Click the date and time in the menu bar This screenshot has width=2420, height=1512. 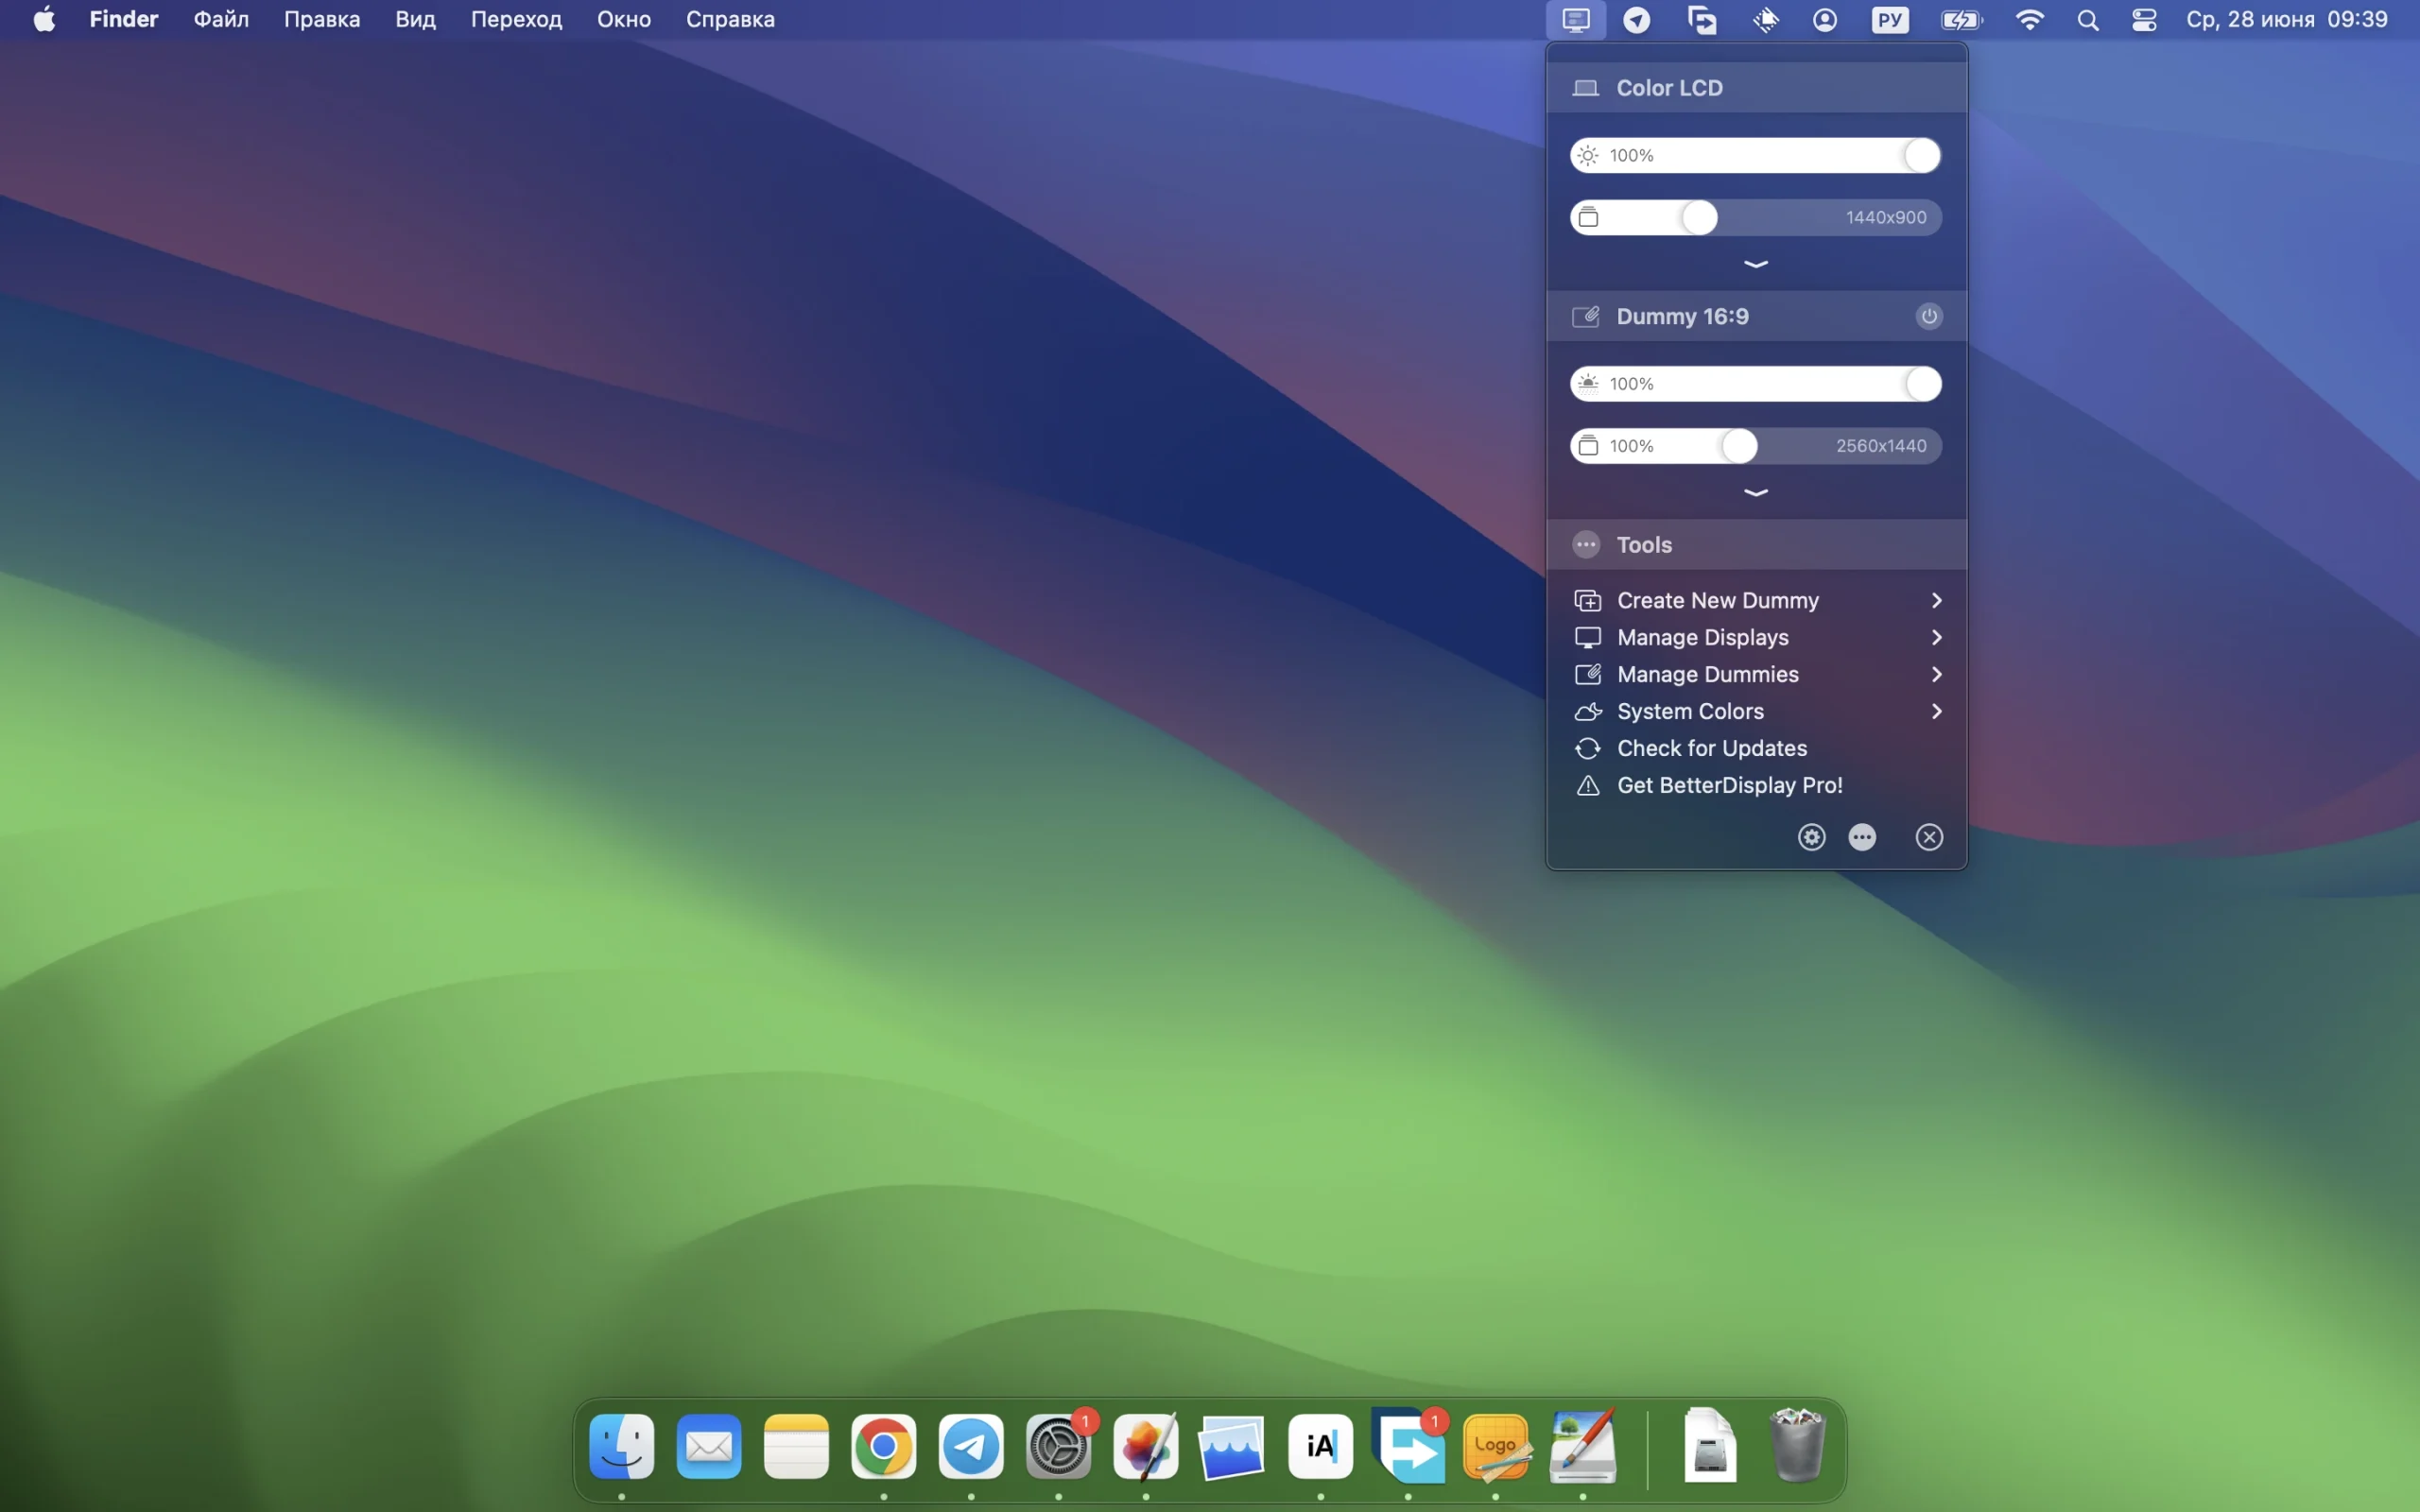click(x=2286, y=19)
